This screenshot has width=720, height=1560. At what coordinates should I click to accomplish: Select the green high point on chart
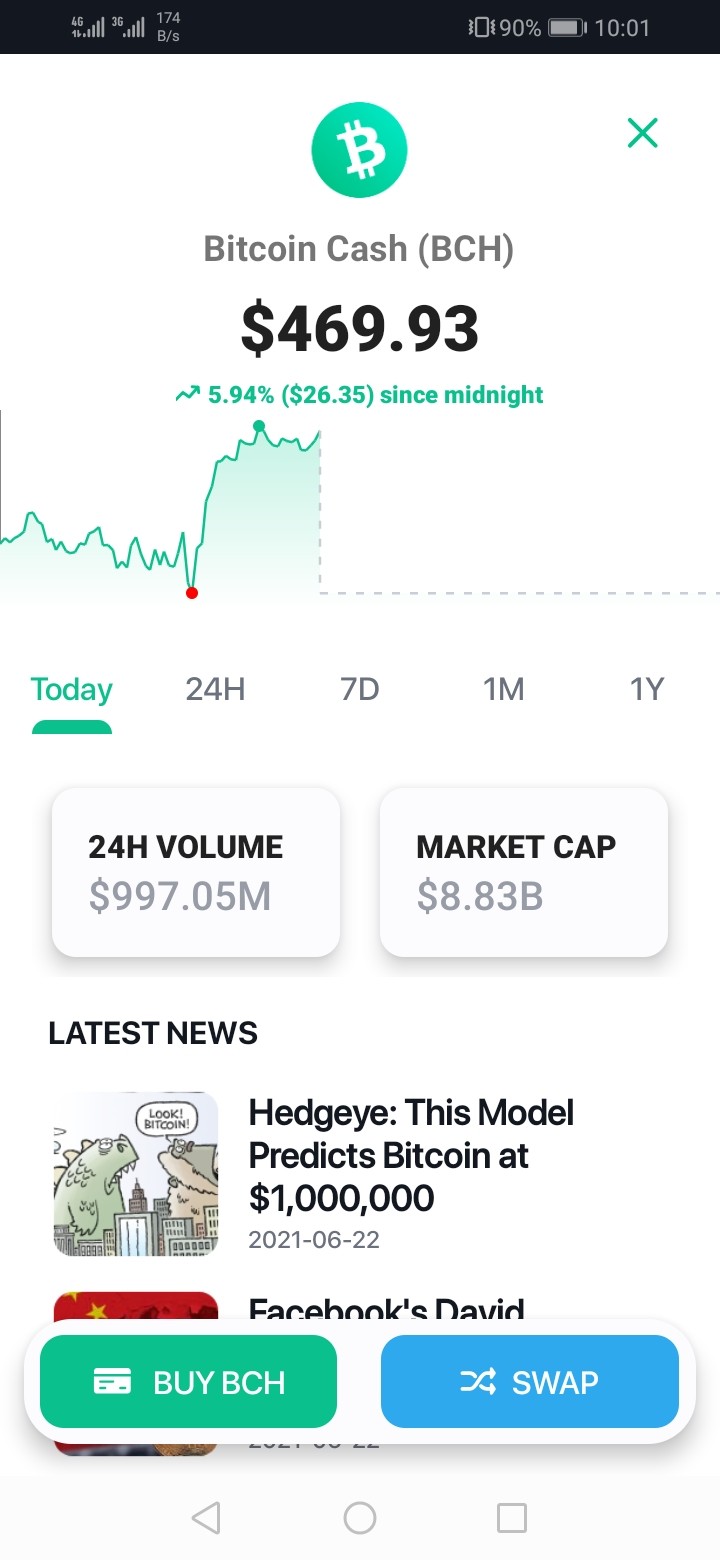[x=259, y=426]
